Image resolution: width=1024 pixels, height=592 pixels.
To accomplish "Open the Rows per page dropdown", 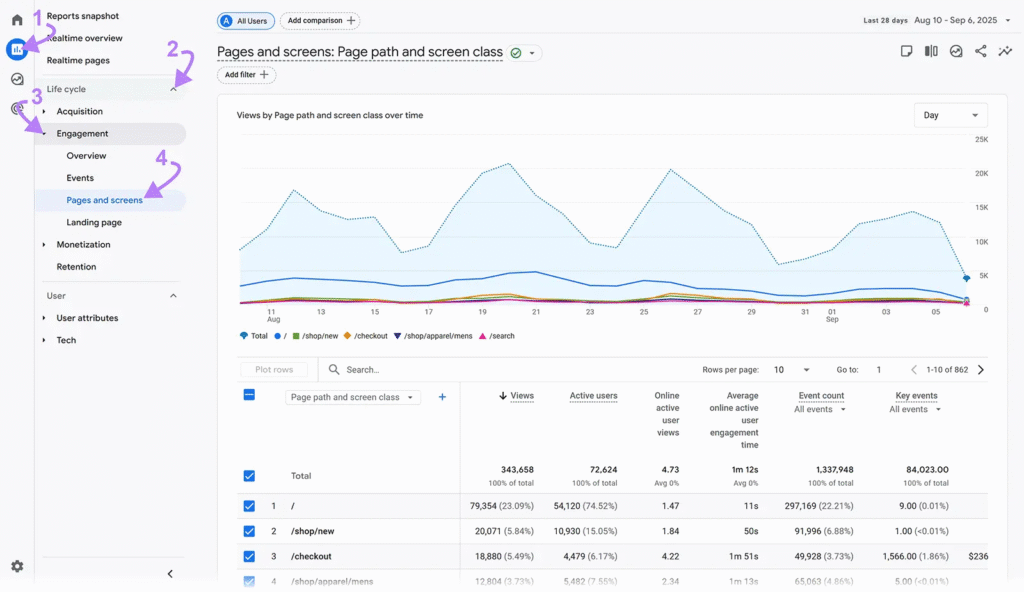I will point(791,370).
